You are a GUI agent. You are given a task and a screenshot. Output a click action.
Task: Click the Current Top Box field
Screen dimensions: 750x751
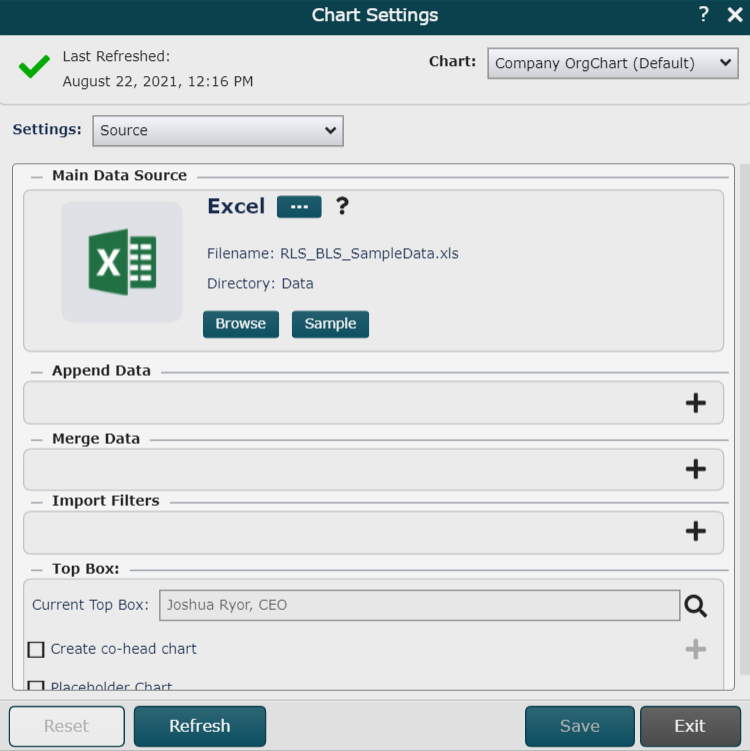point(419,605)
